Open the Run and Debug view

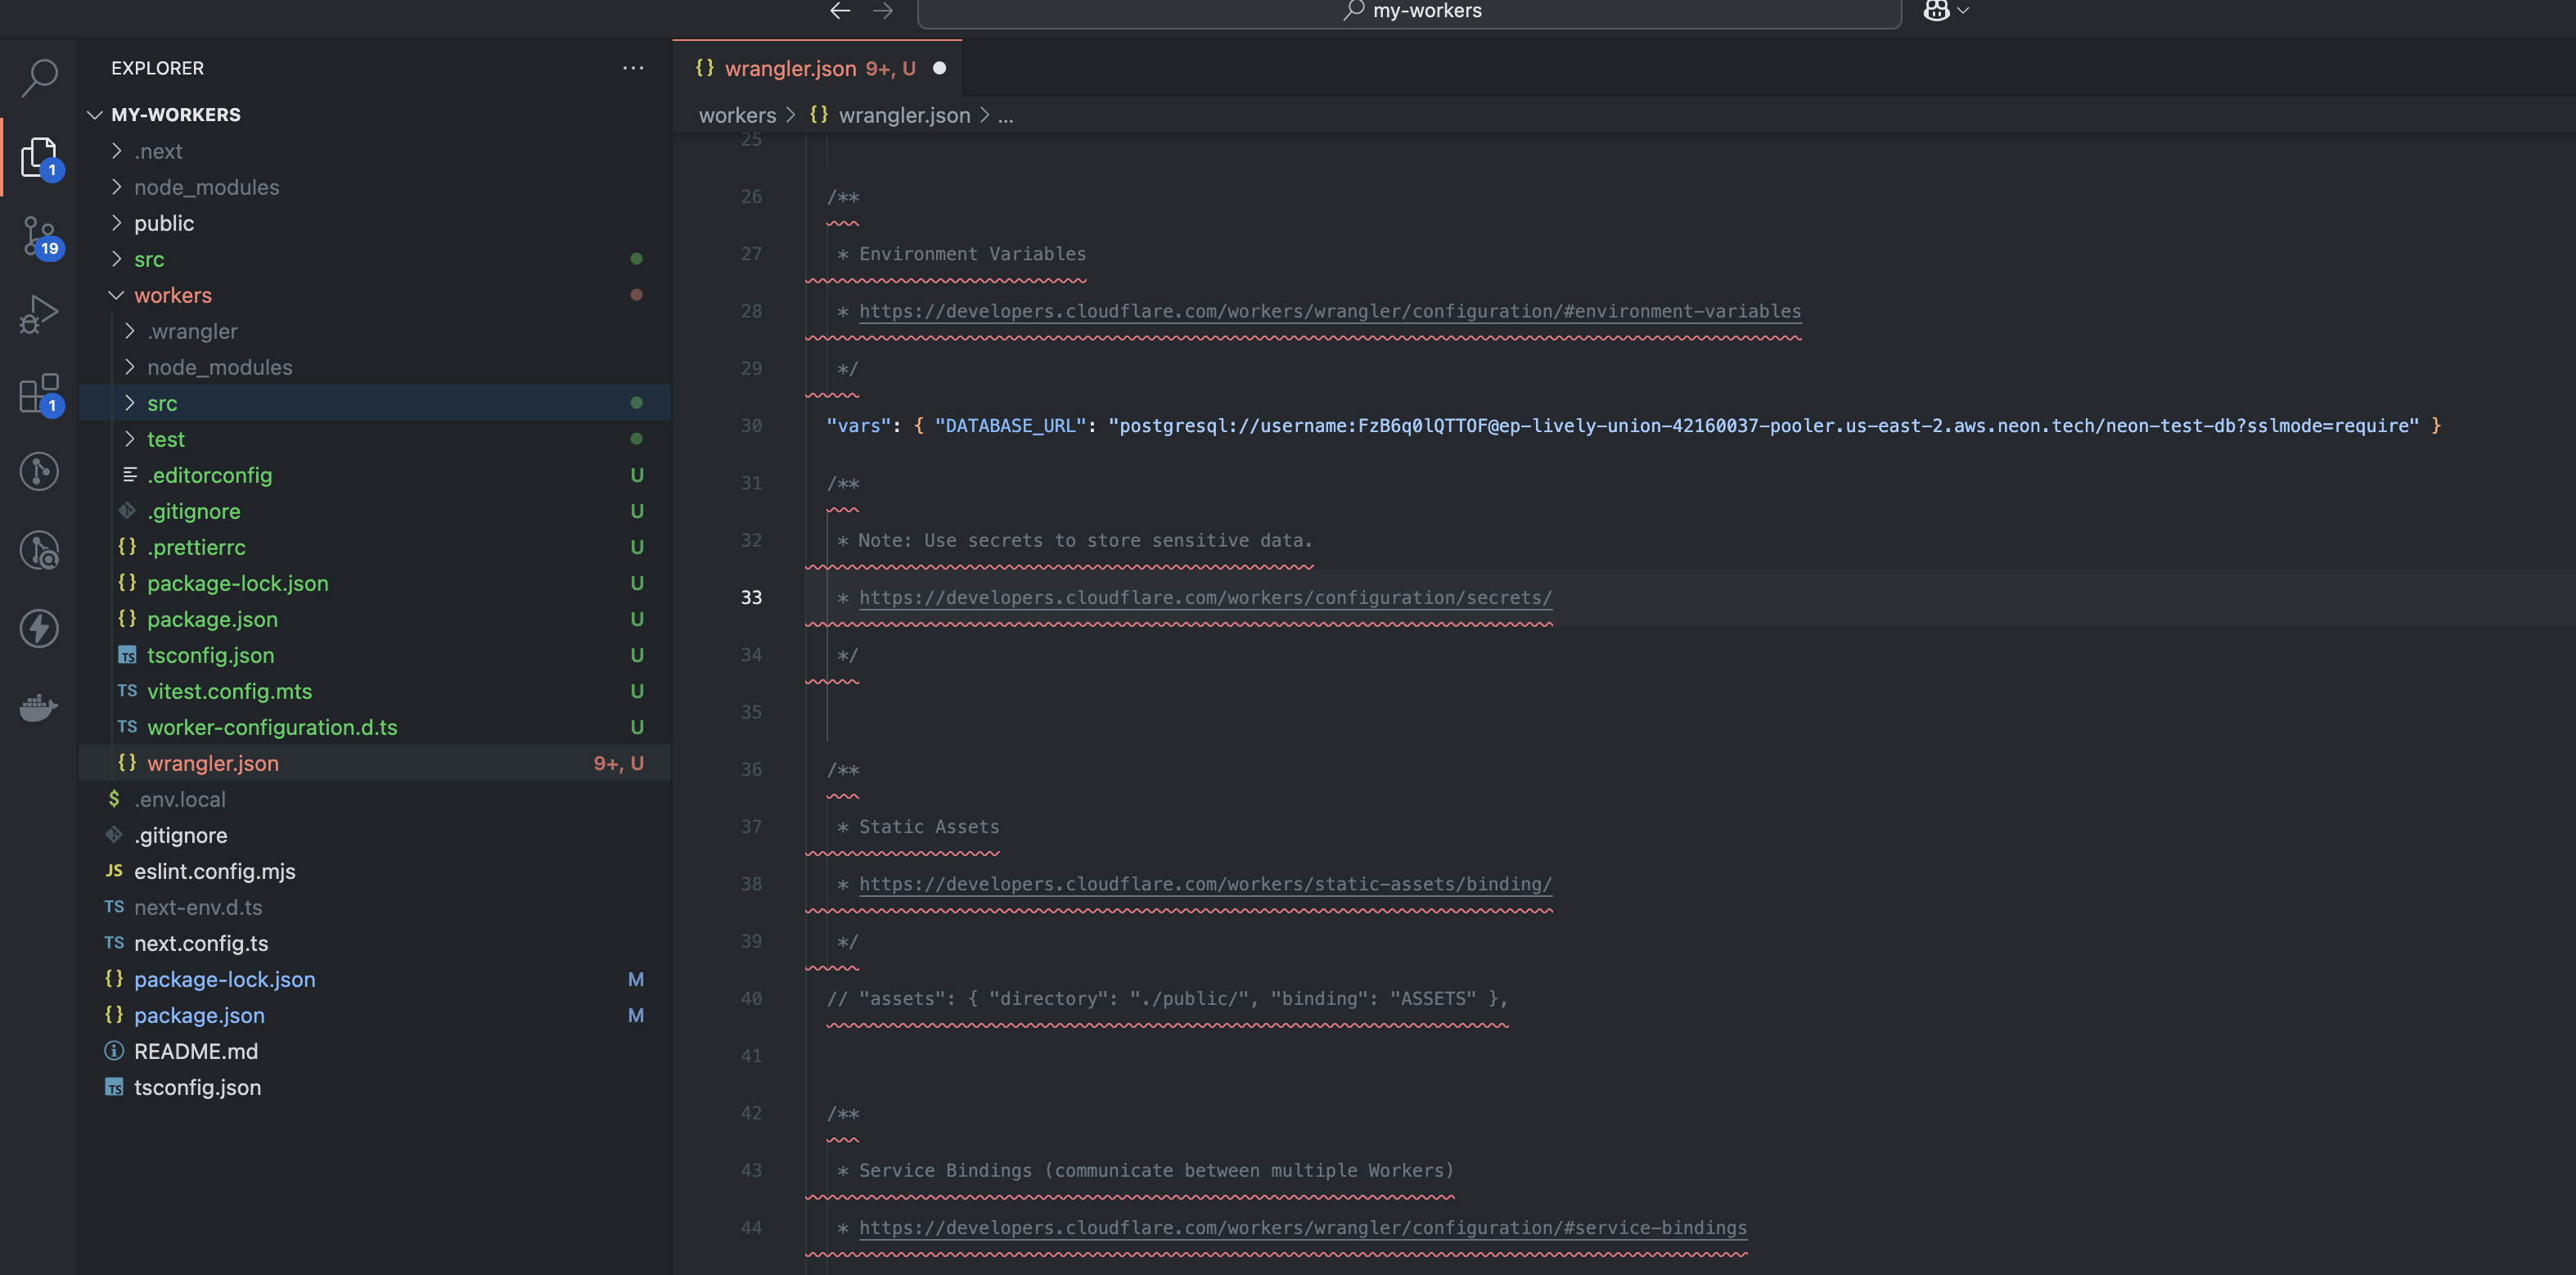[39, 314]
